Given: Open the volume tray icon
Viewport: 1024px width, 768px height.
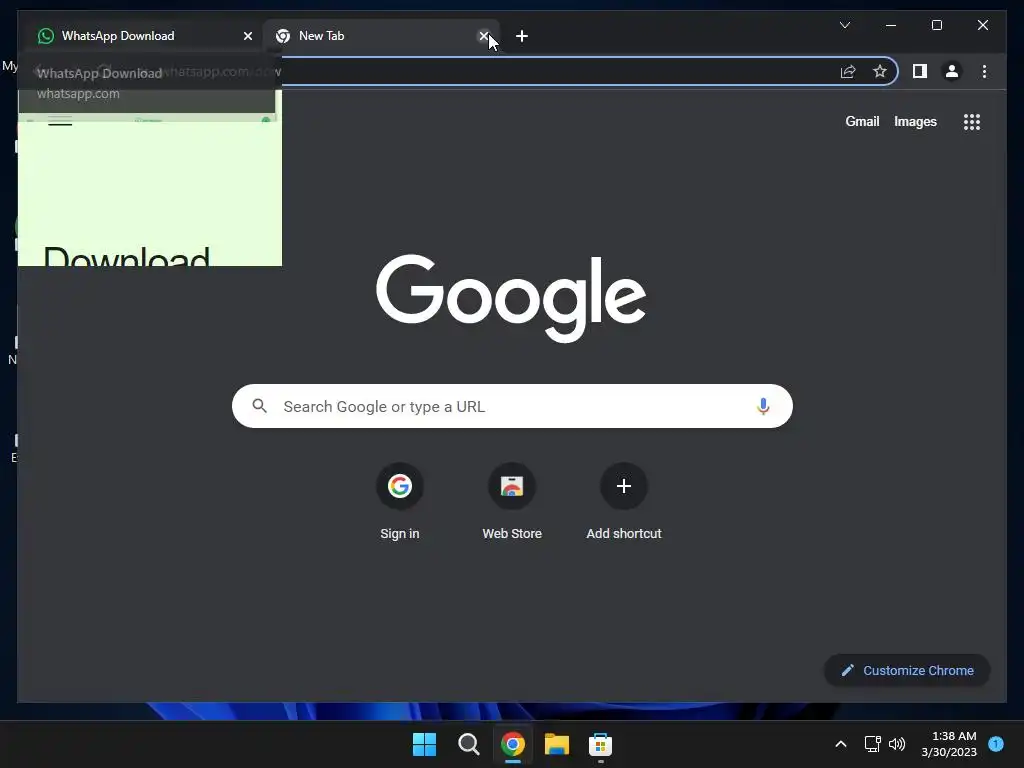Looking at the screenshot, I should coord(897,744).
